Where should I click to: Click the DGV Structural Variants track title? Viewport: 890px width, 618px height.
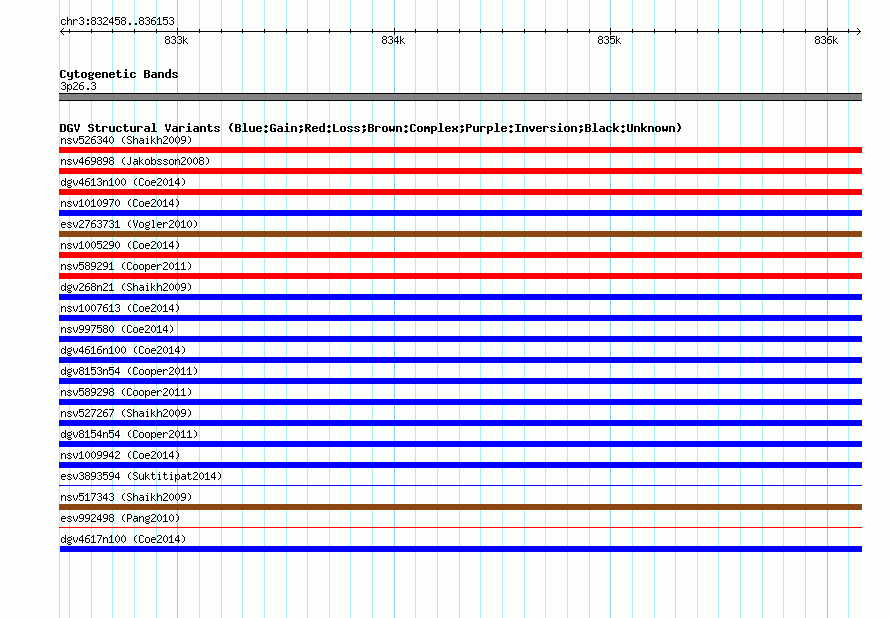click(x=371, y=128)
